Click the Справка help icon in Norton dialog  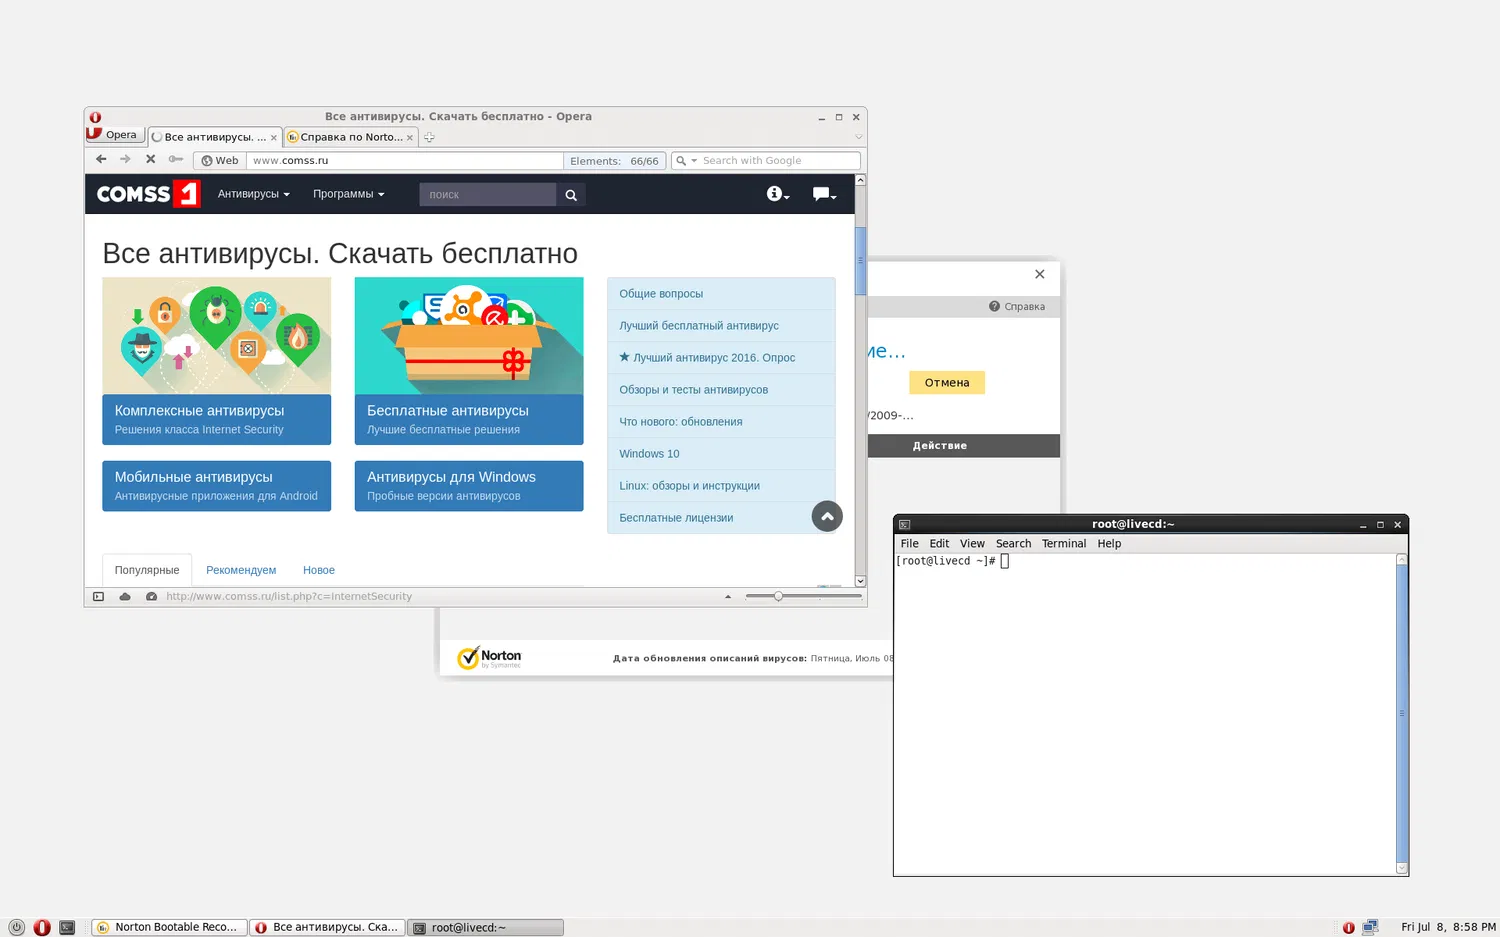pyautogui.click(x=1017, y=307)
